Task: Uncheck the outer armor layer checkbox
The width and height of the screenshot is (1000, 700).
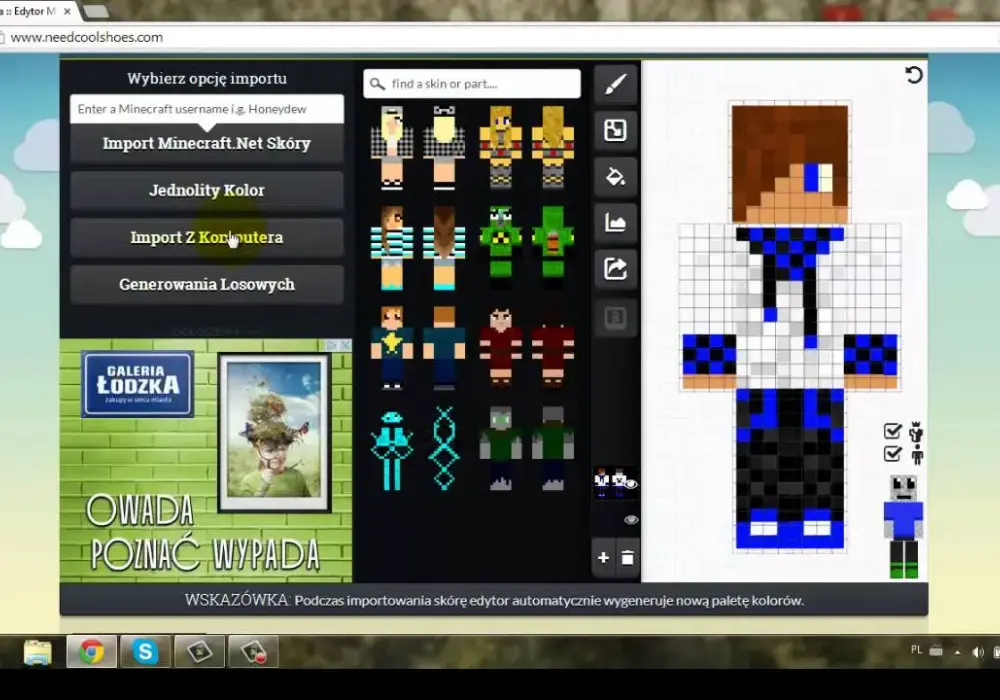Action: pos(892,432)
